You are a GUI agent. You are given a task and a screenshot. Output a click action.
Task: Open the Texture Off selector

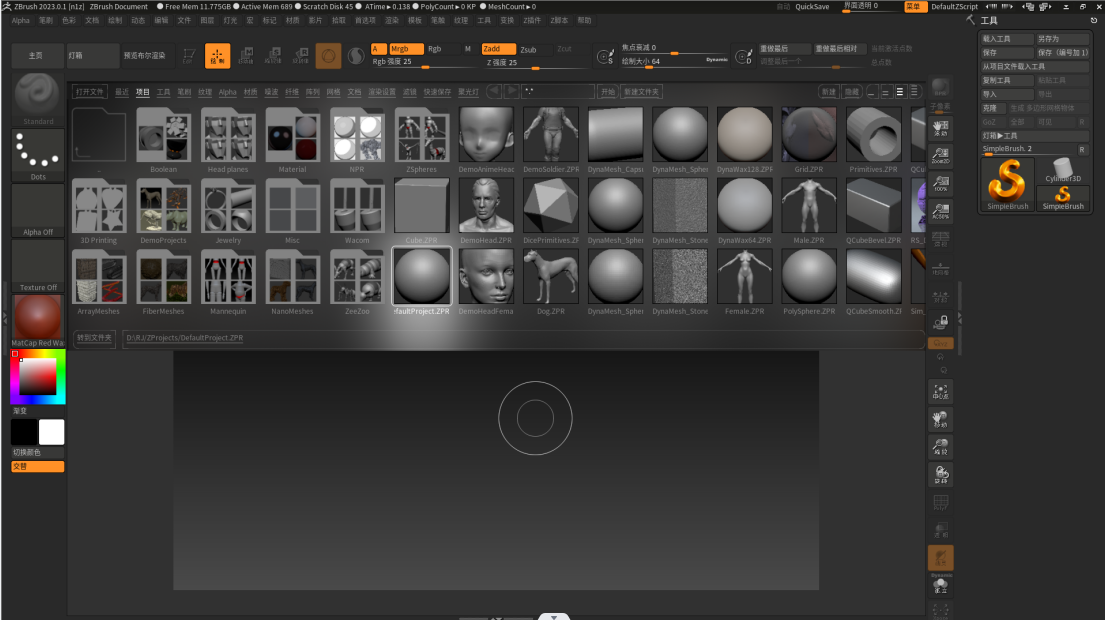click(38, 266)
